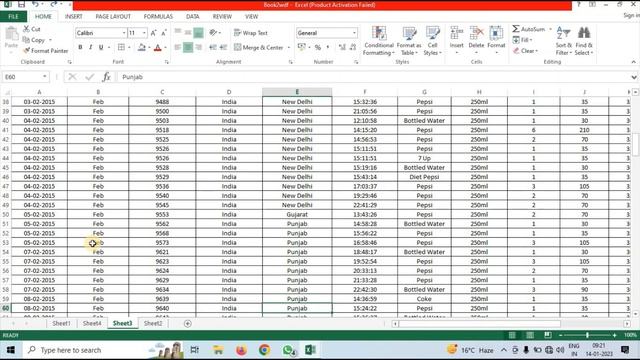Switch to Sheet1 tab
Image resolution: width=640 pixels, height=360 pixels.
pyautogui.click(x=61, y=323)
